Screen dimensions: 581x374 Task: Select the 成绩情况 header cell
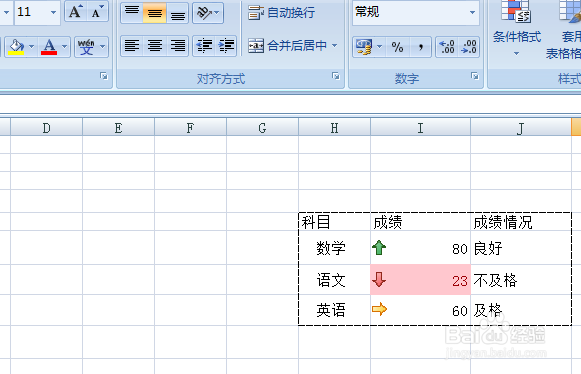point(521,222)
